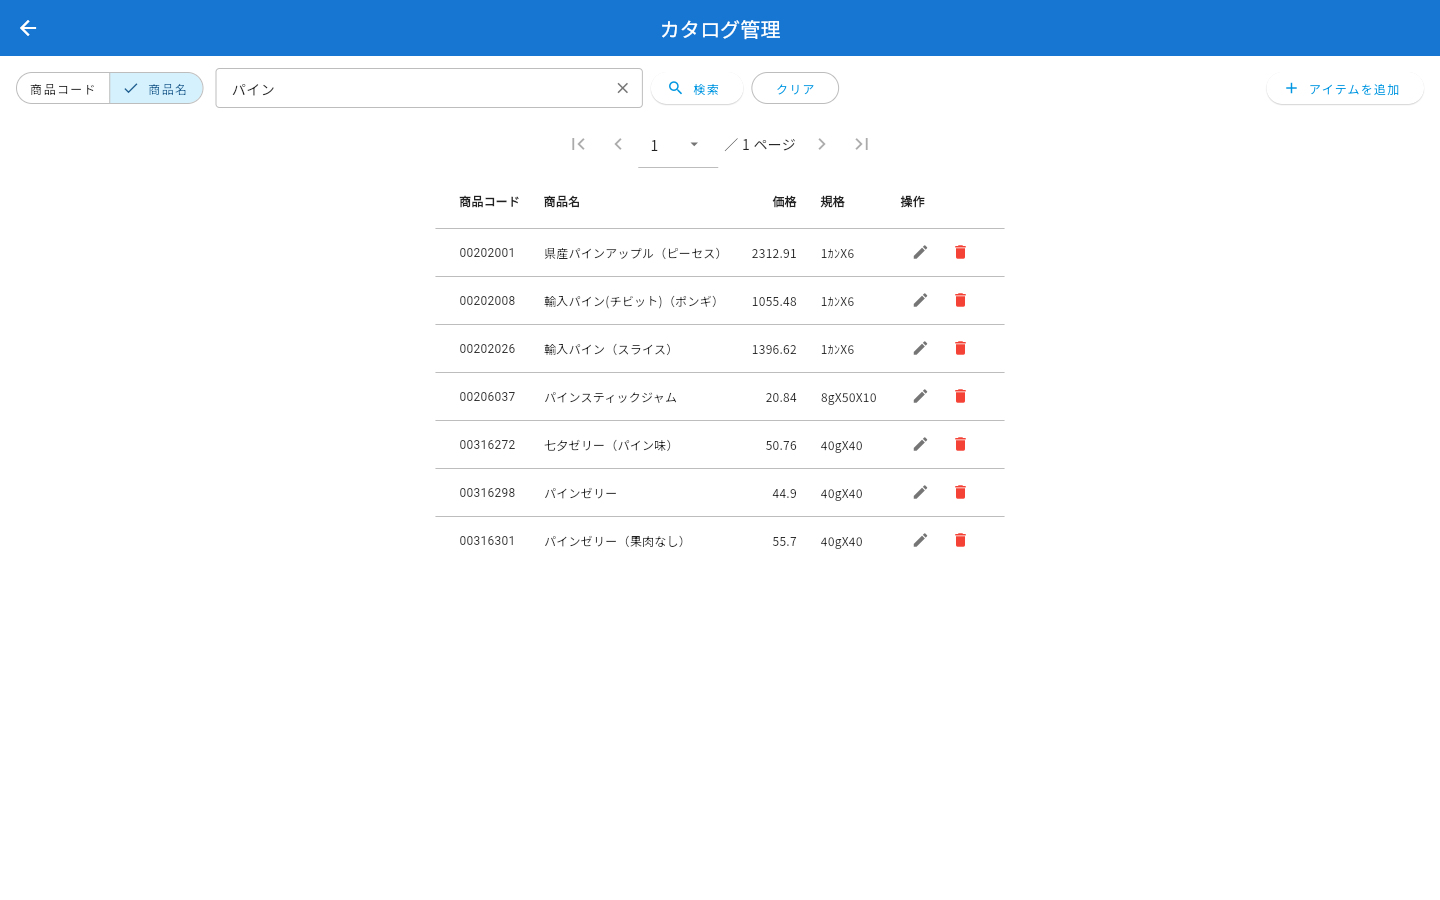Go back using the header arrow
1440x900 pixels.
[x=28, y=28]
